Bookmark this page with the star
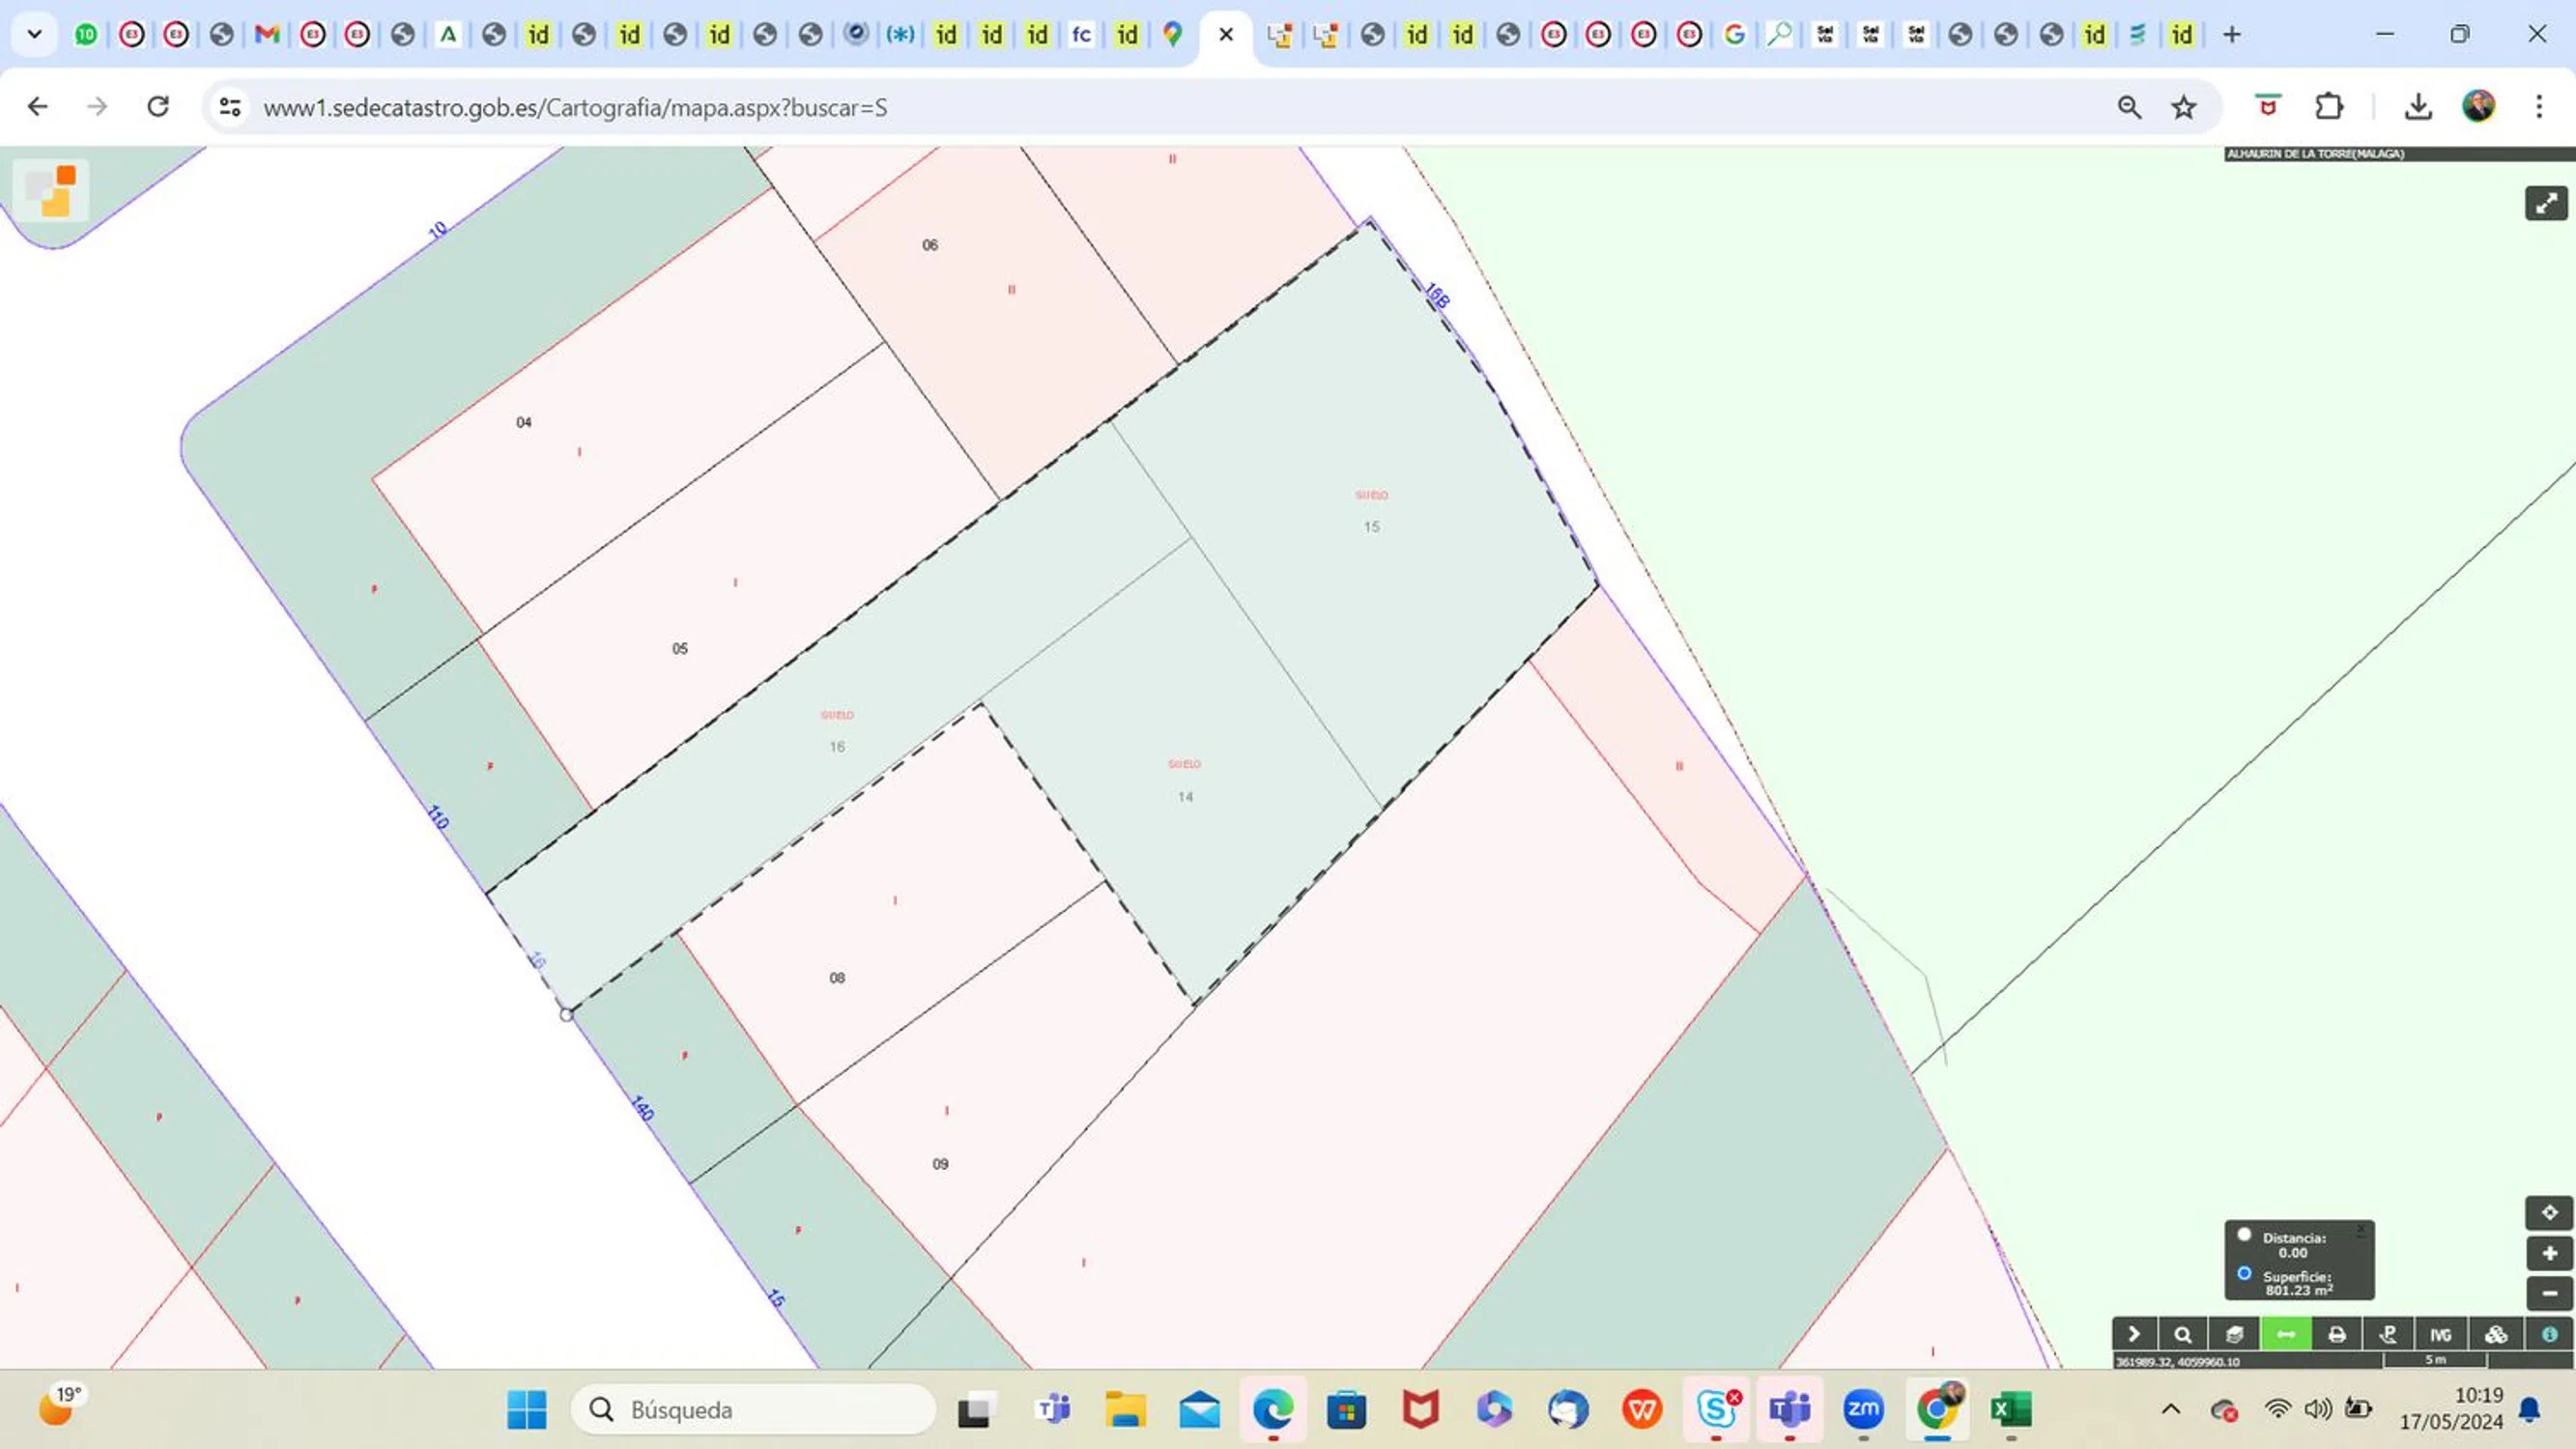The height and width of the screenshot is (1449, 2576). click(x=2183, y=107)
